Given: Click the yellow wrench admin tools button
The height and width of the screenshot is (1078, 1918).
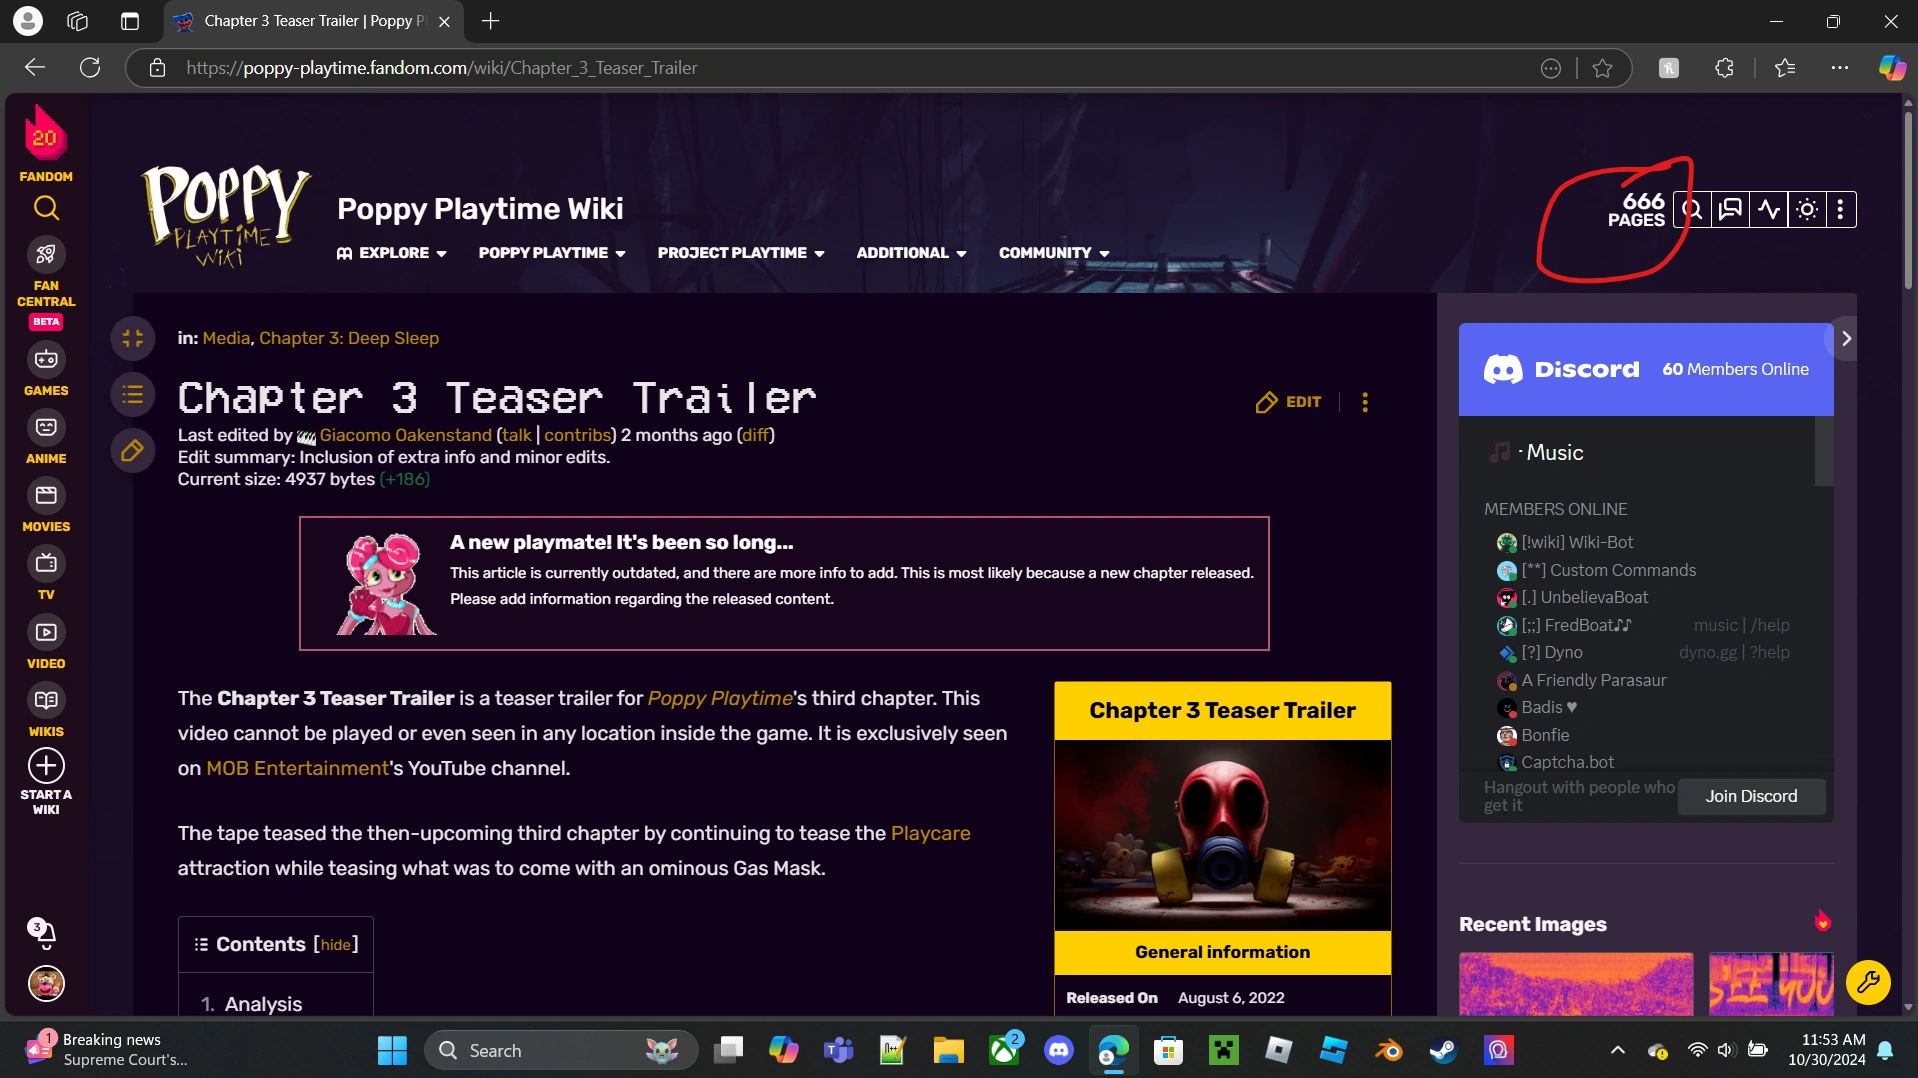Looking at the screenshot, I should tap(1867, 982).
